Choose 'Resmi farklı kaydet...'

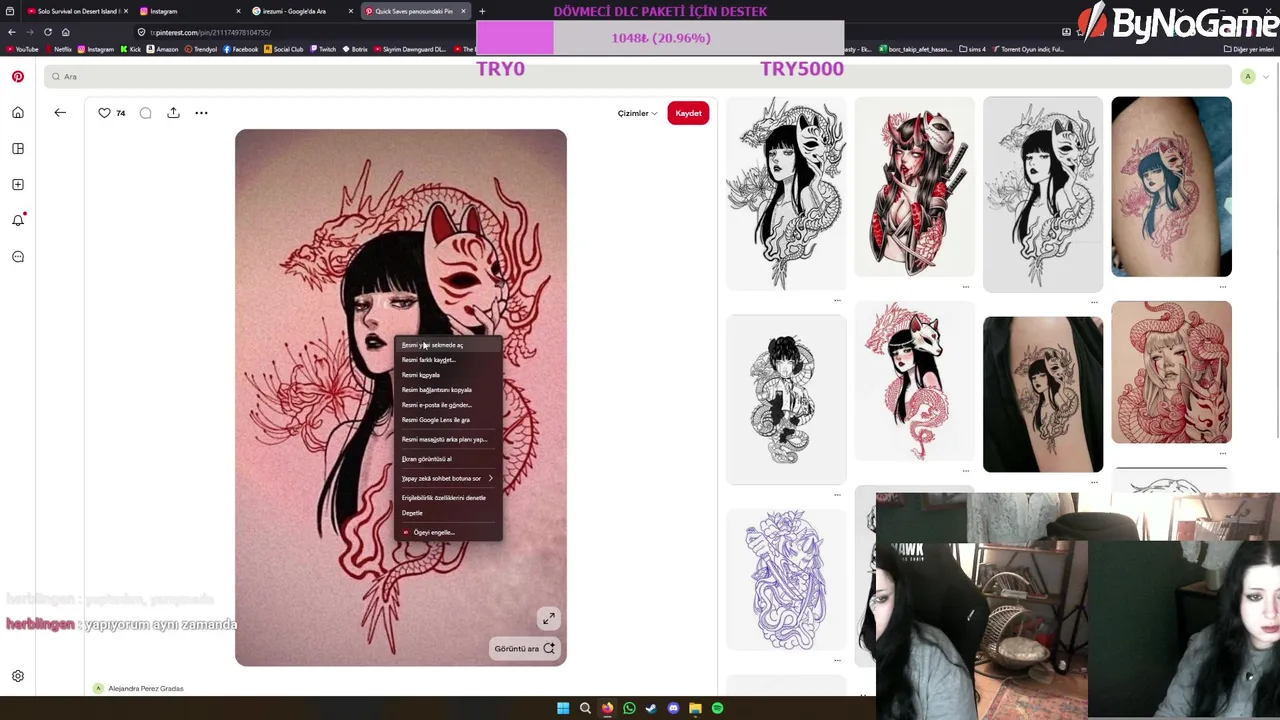(447, 360)
